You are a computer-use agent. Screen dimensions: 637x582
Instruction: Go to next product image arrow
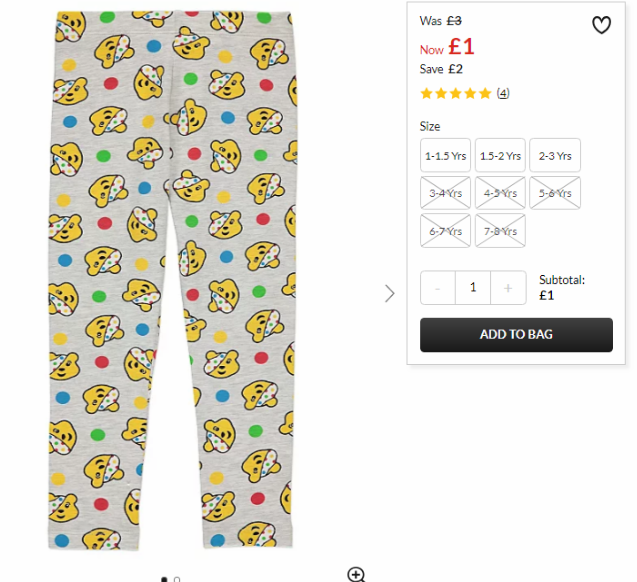click(389, 293)
